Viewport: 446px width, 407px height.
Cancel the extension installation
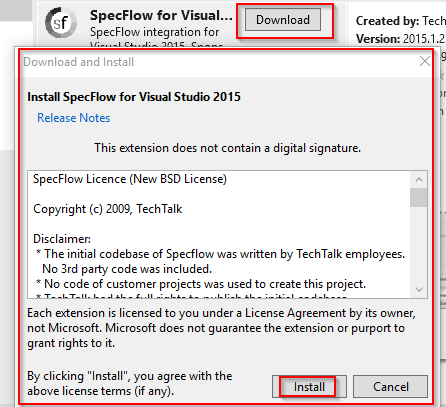tap(390, 387)
